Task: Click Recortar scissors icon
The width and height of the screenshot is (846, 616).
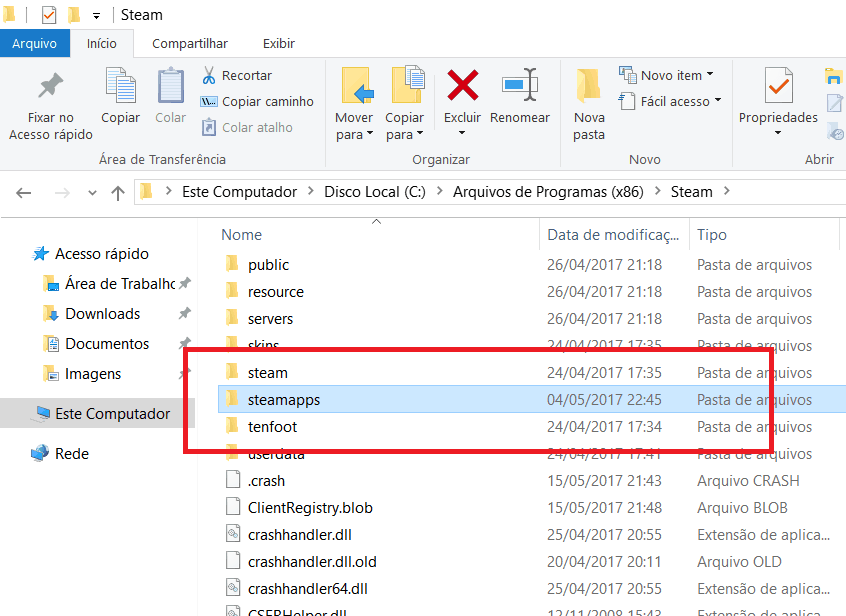Action: (209, 75)
